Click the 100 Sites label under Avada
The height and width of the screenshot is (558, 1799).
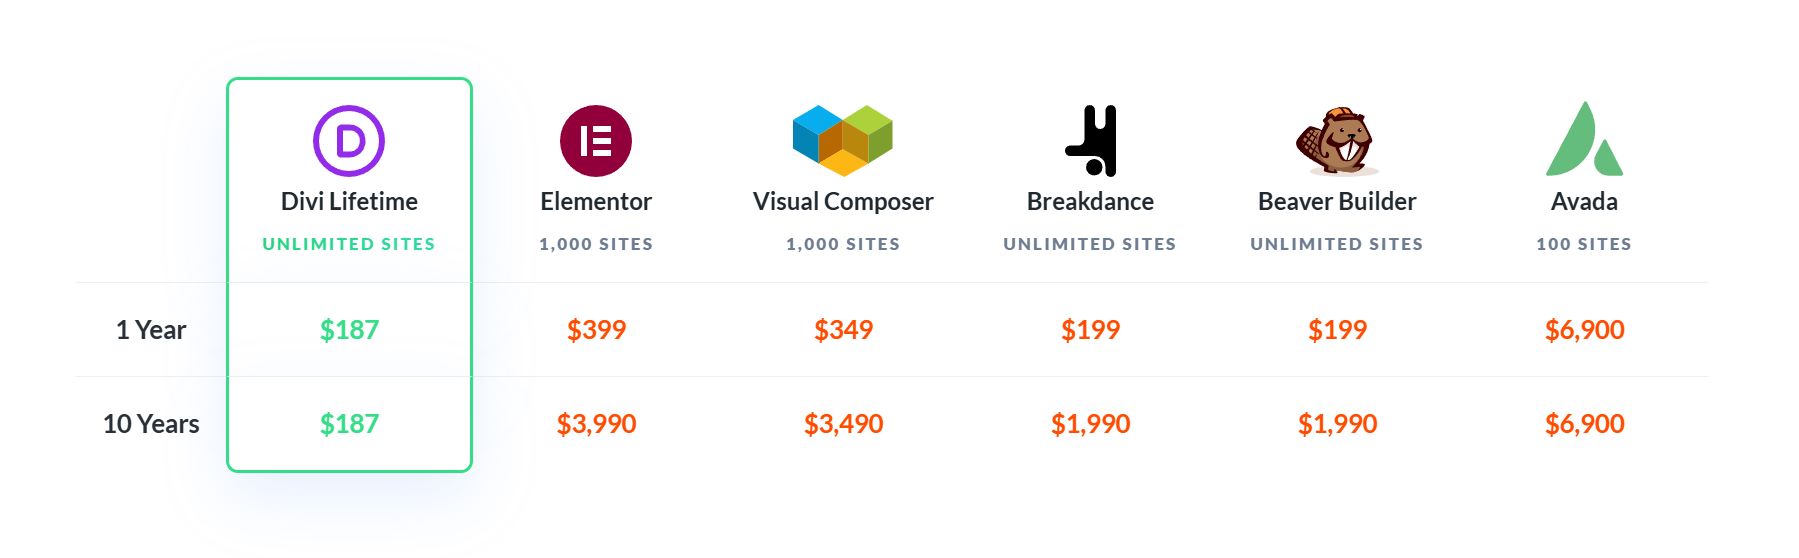(x=1584, y=244)
